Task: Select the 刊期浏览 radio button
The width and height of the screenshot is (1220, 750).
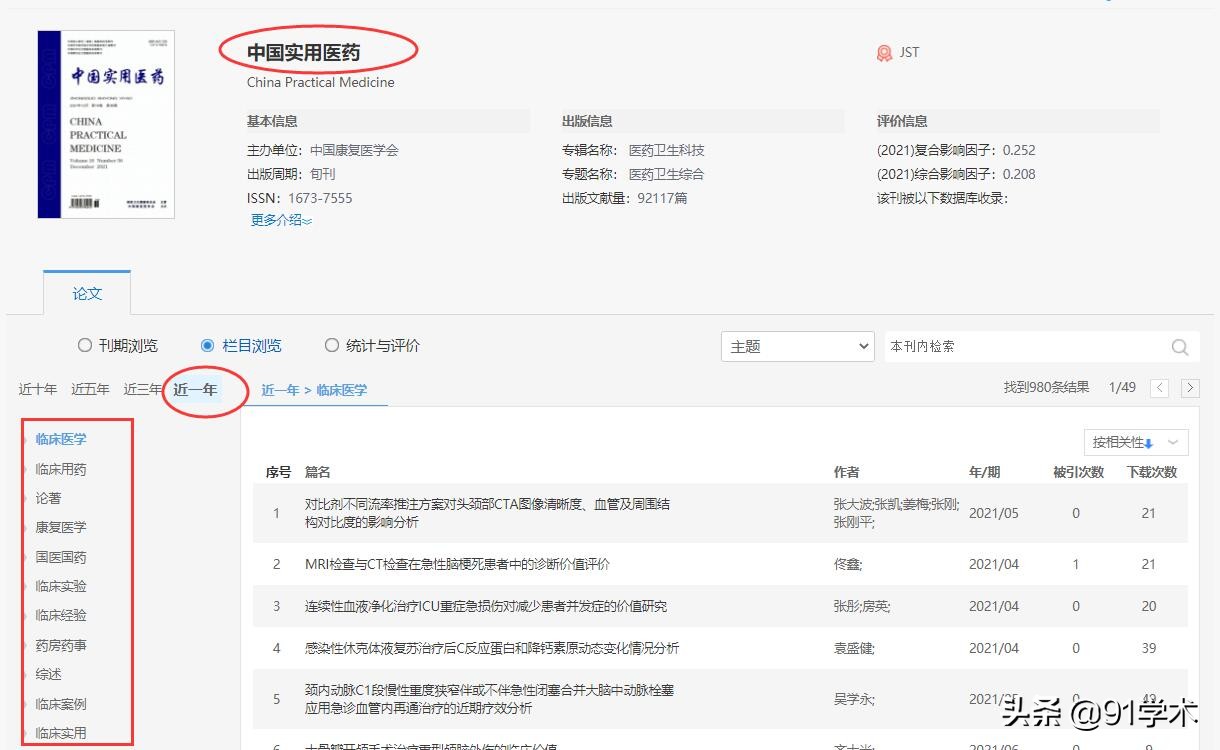Action: 84,344
